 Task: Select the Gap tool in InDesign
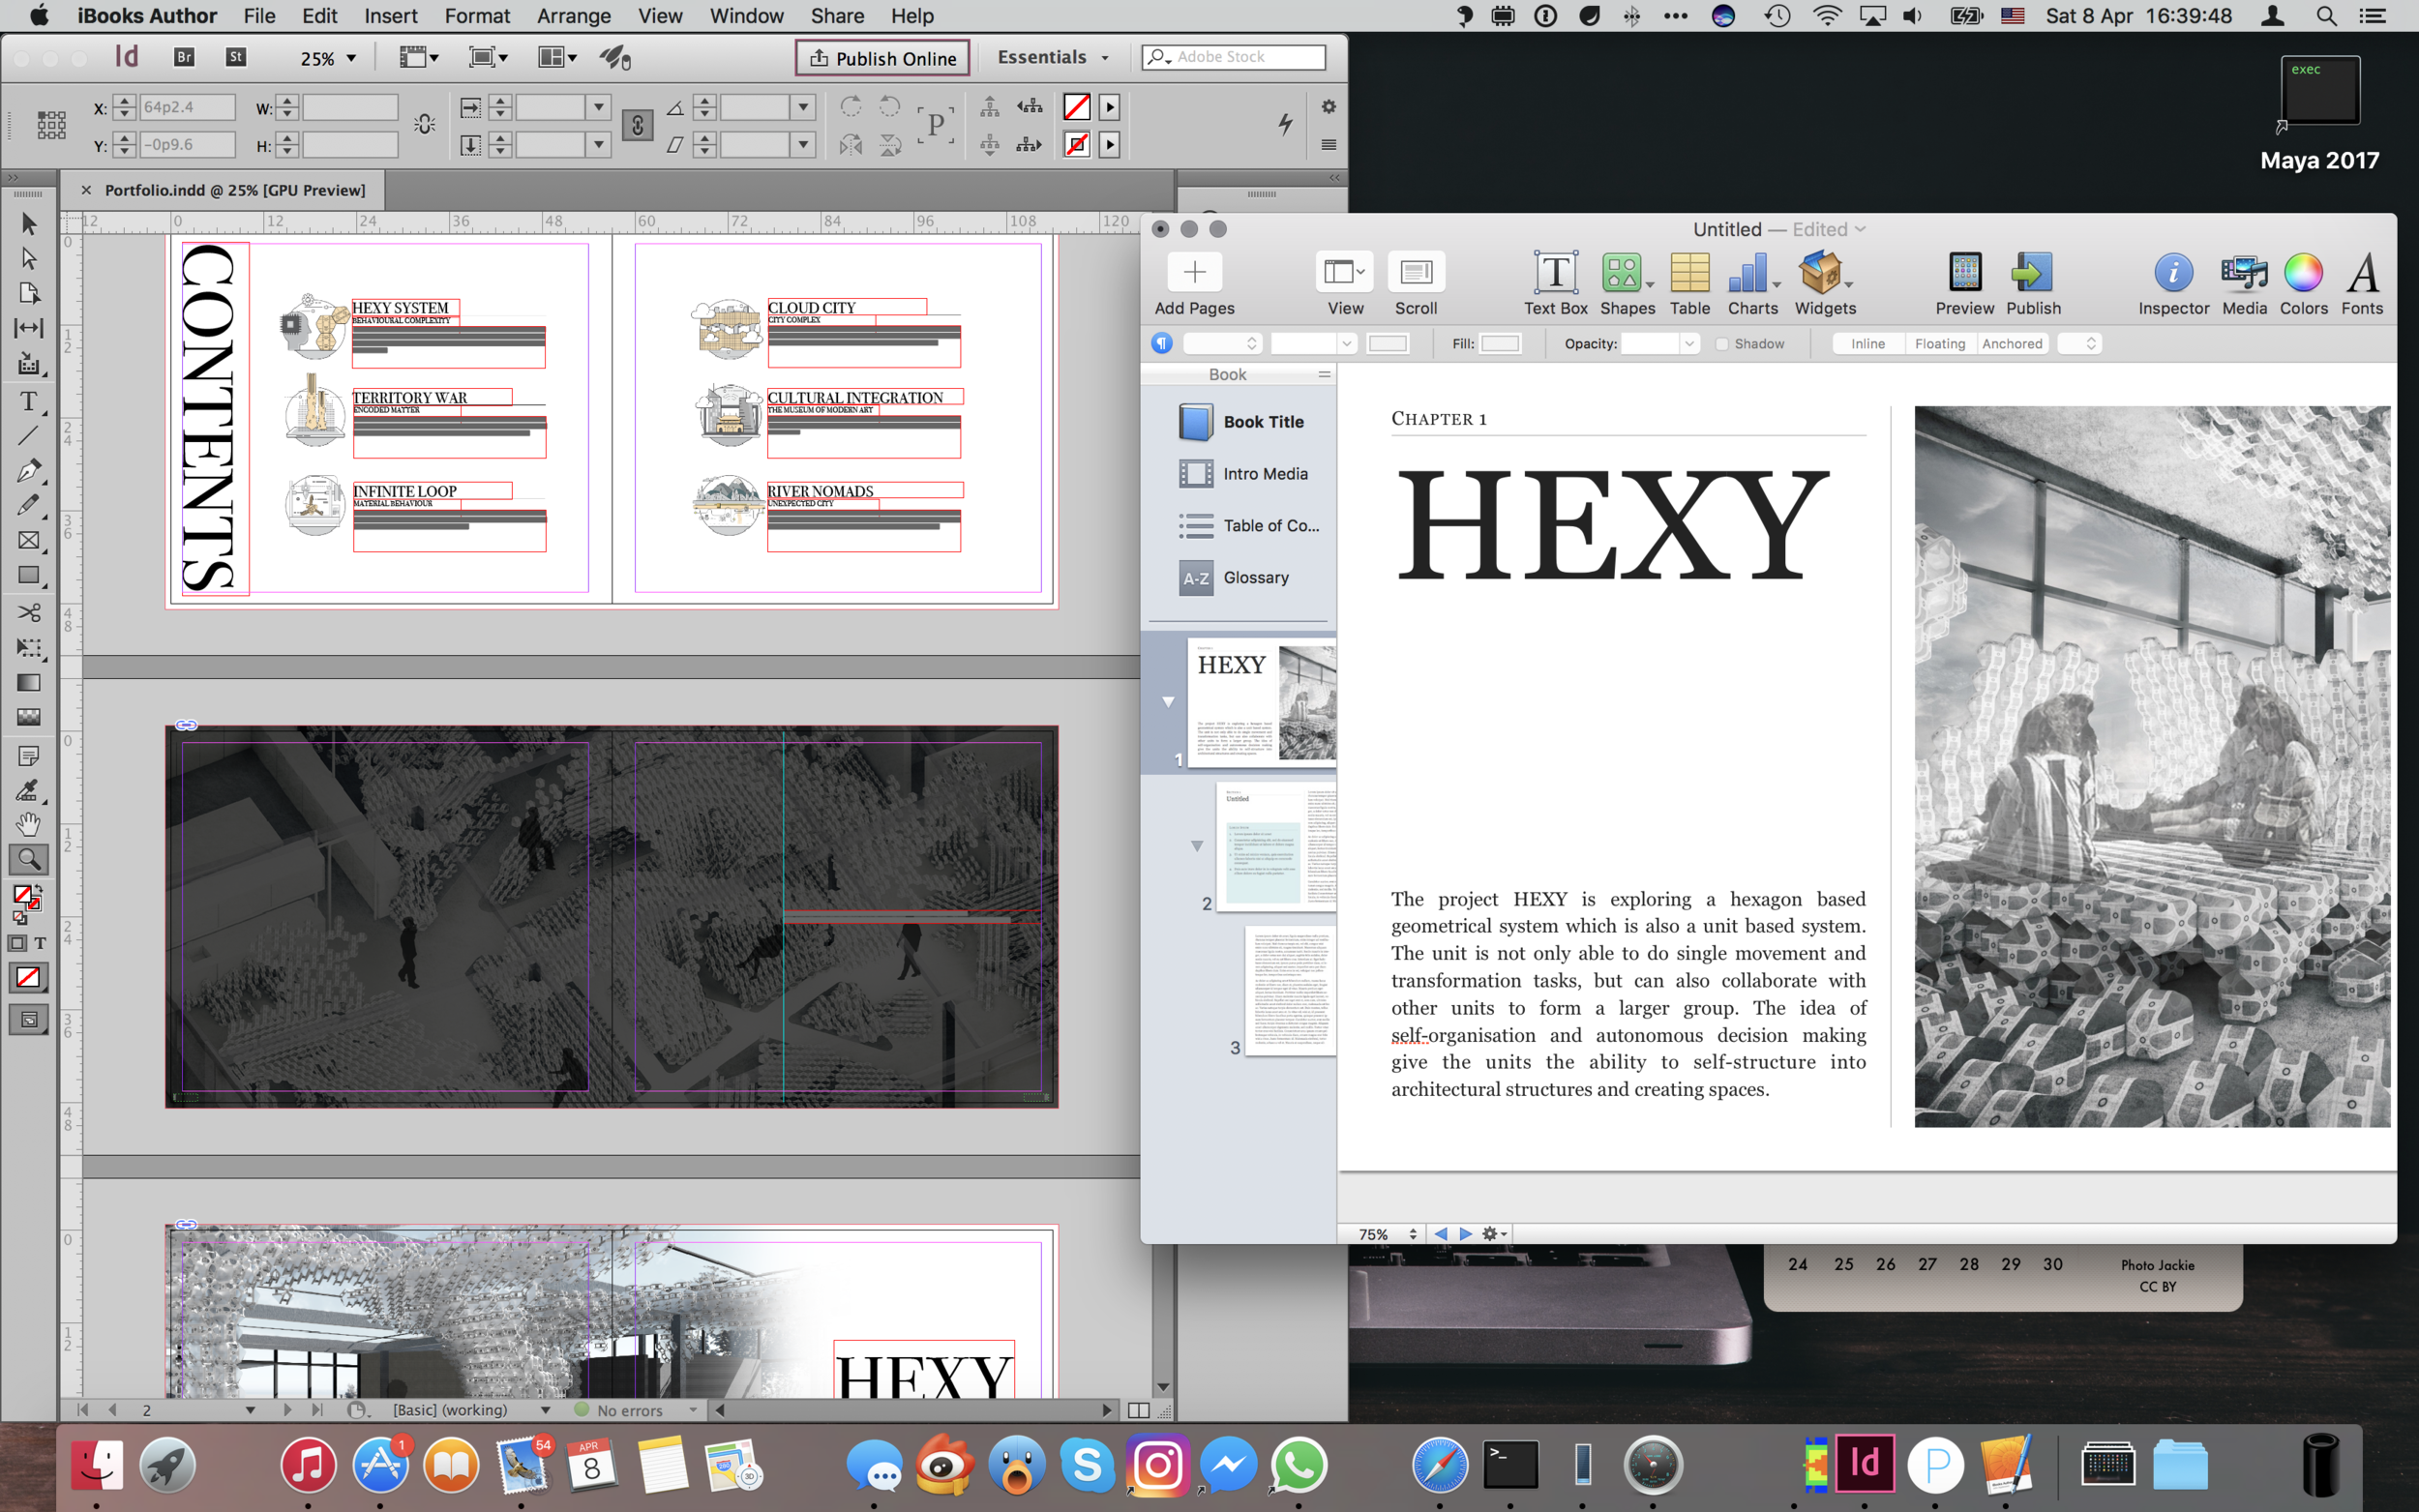tap(28, 328)
